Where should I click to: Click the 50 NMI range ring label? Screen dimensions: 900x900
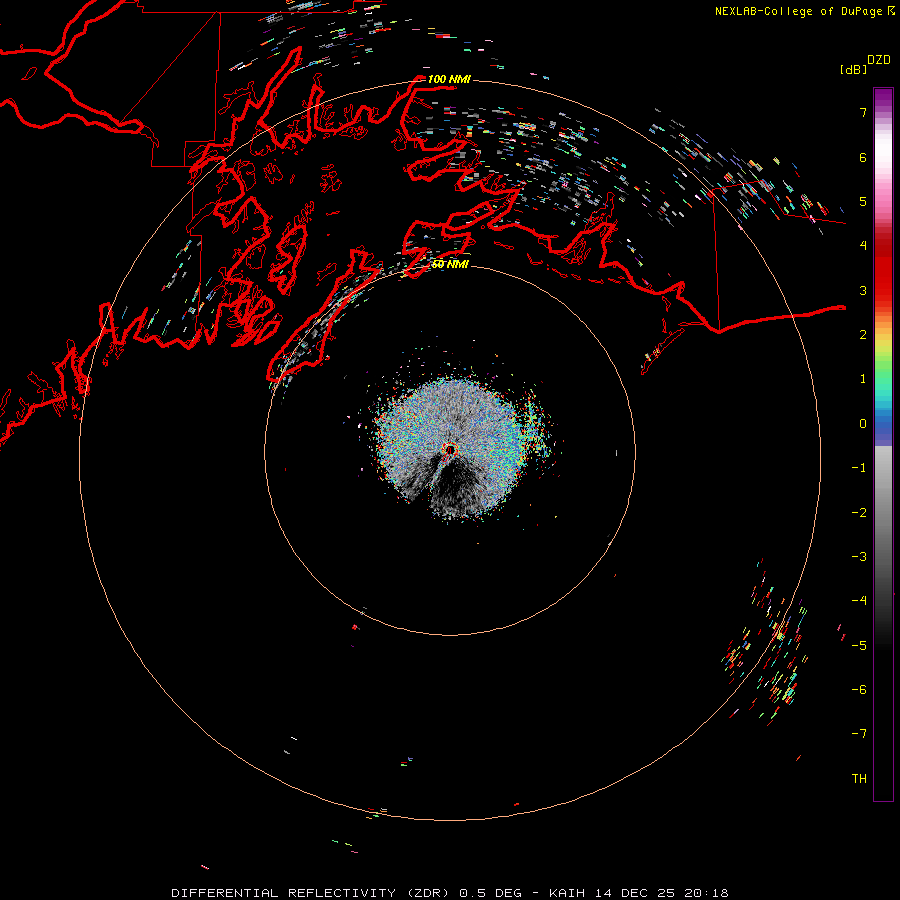pos(450,265)
